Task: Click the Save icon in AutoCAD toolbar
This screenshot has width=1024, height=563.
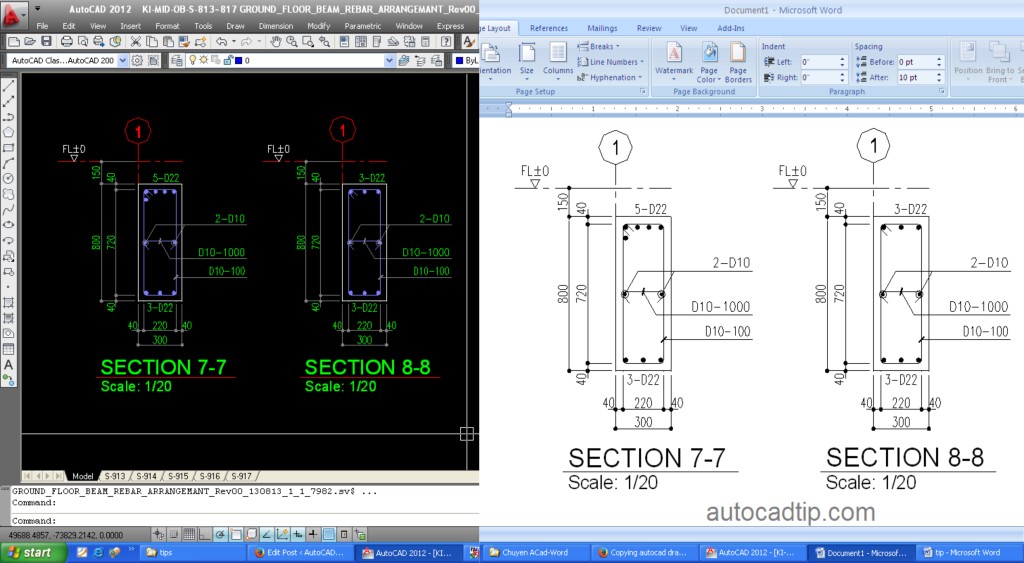Action: (45, 41)
